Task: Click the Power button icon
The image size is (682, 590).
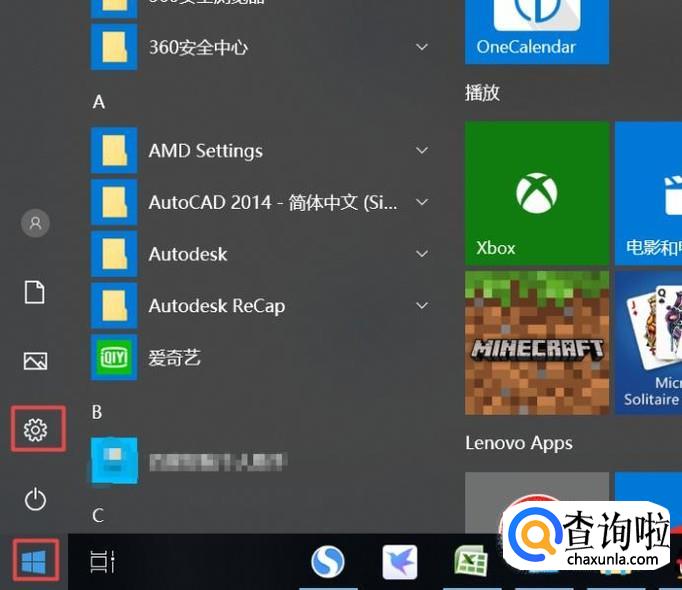Action: pyautogui.click(x=36, y=499)
